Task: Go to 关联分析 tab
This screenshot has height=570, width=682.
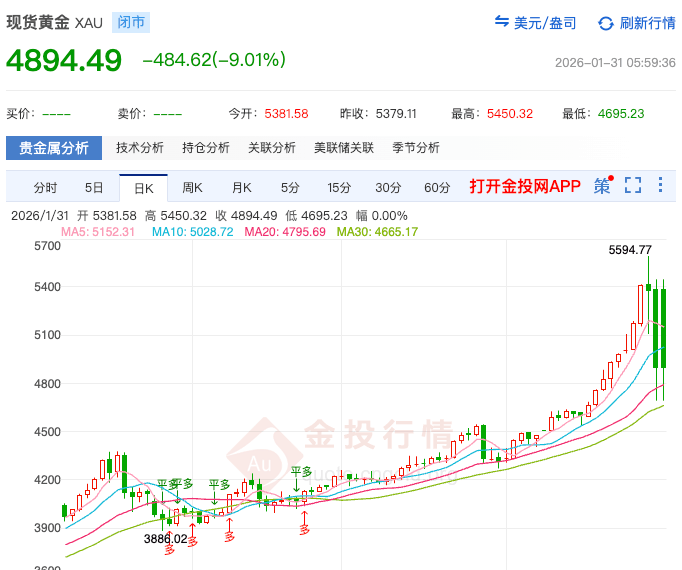Action: click(272, 148)
